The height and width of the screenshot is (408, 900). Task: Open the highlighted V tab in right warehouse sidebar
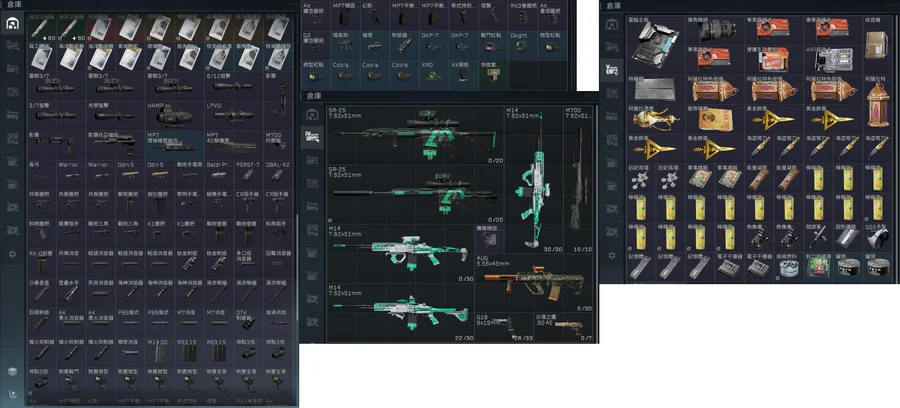click(x=612, y=69)
